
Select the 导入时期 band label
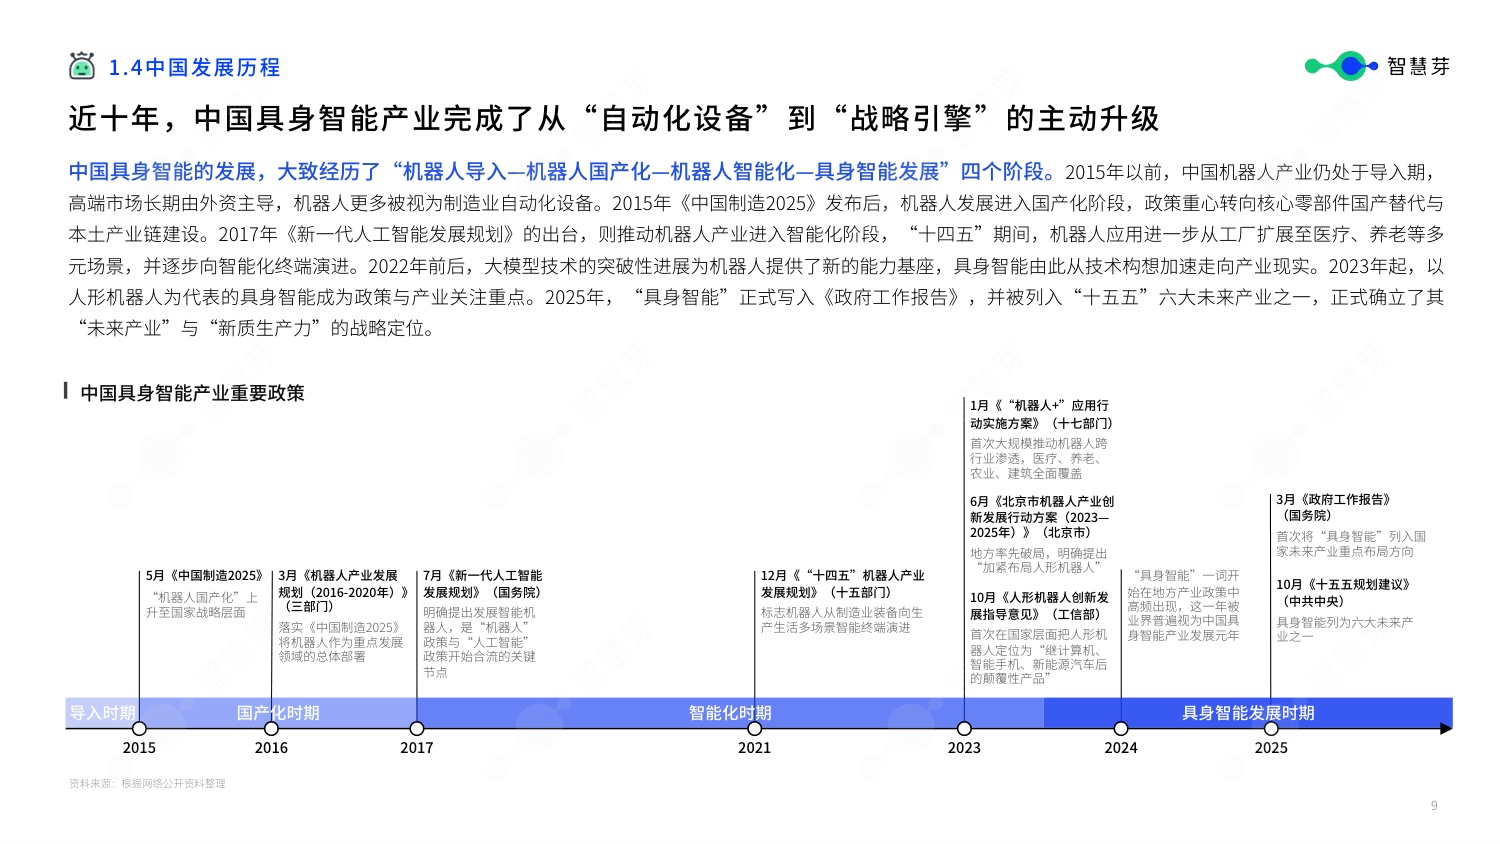pos(102,713)
